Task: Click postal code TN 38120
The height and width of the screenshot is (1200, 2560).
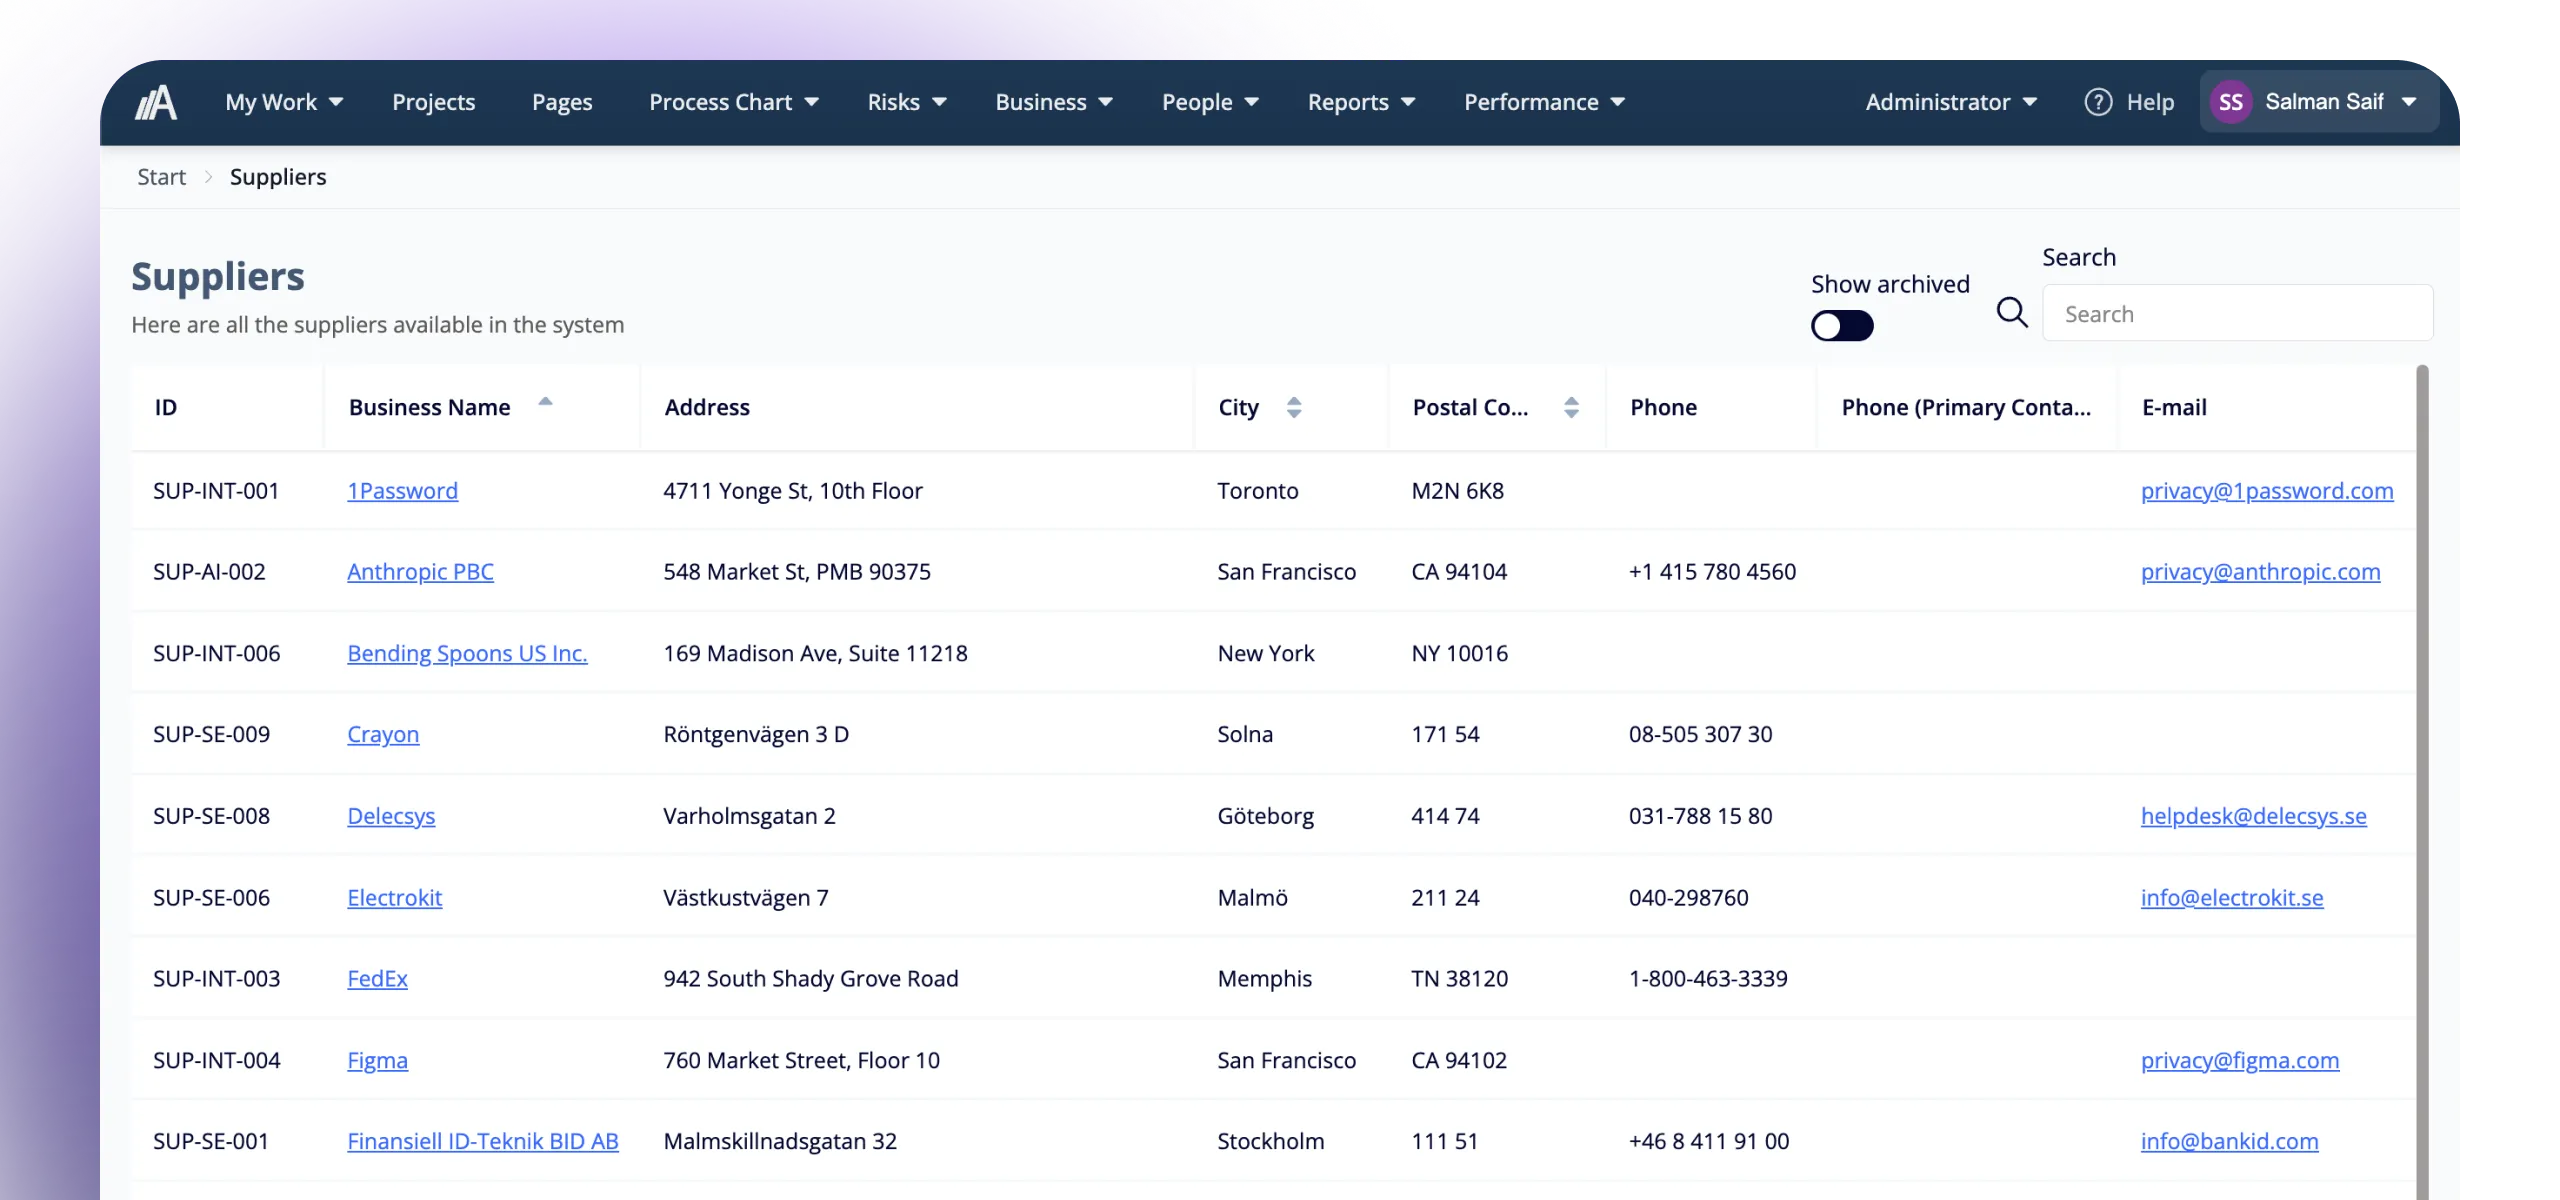Action: [x=1459, y=979]
